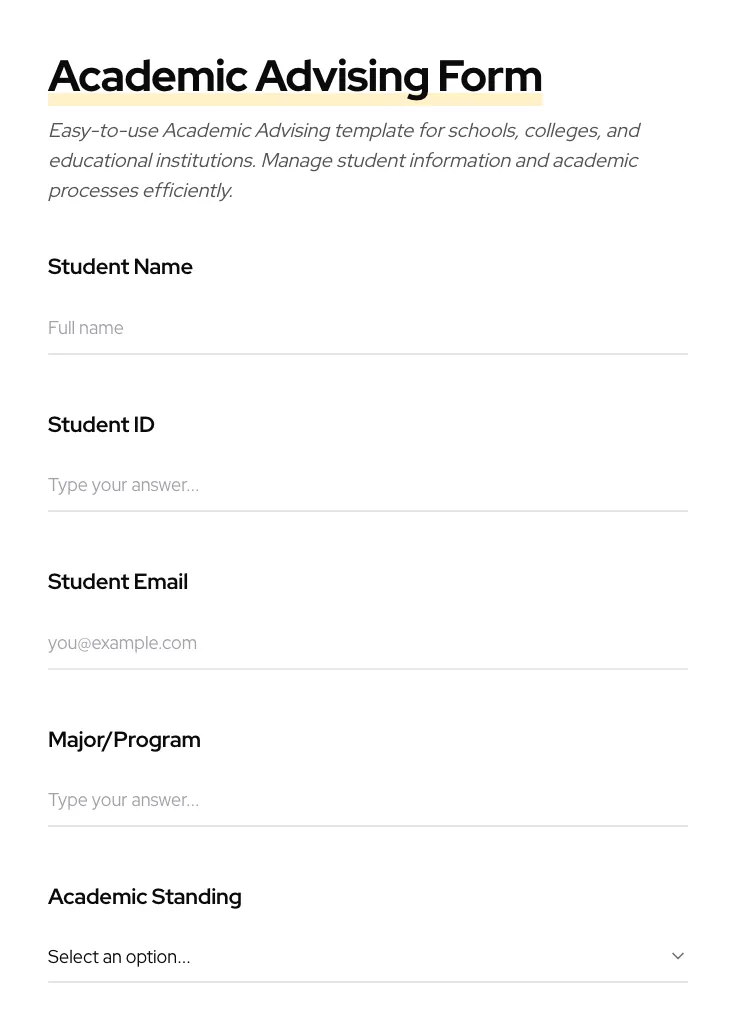736x1024 pixels.
Task: Click the Academic Standing heading
Action: (x=144, y=897)
